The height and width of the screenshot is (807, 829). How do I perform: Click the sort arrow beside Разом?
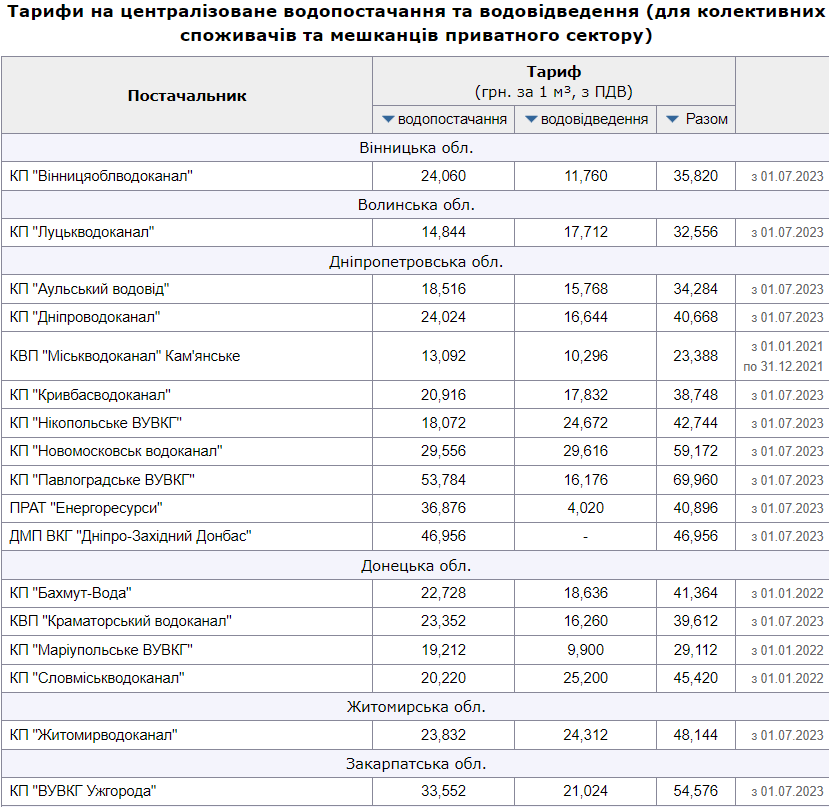coord(673,120)
